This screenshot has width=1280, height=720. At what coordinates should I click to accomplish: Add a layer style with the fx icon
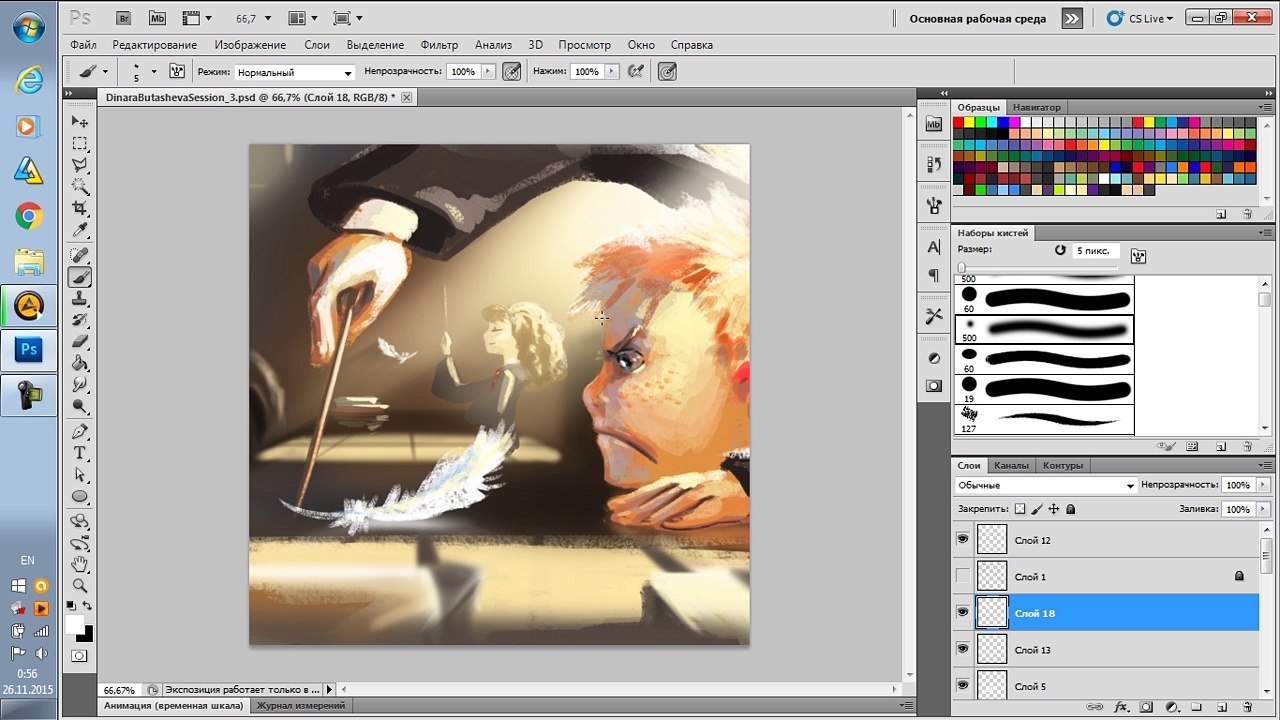(x=1121, y=707)
